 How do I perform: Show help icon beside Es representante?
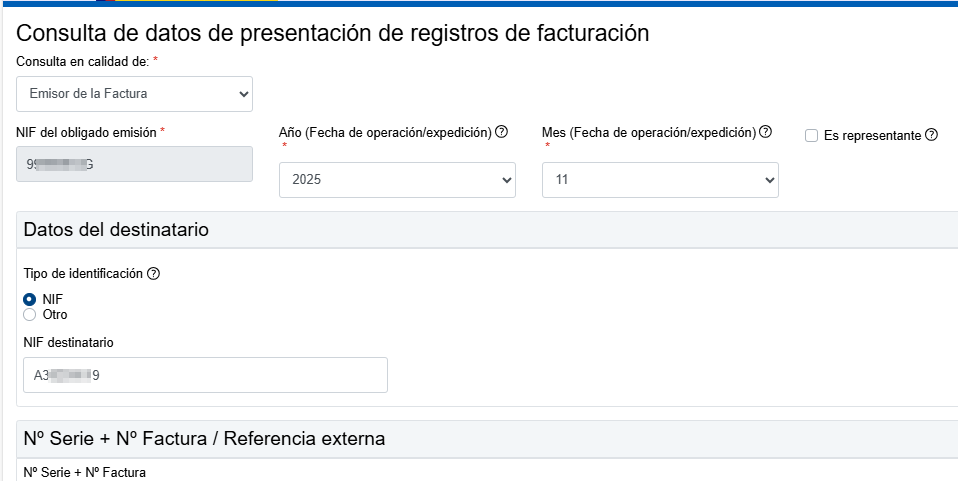tap(931, 135)
